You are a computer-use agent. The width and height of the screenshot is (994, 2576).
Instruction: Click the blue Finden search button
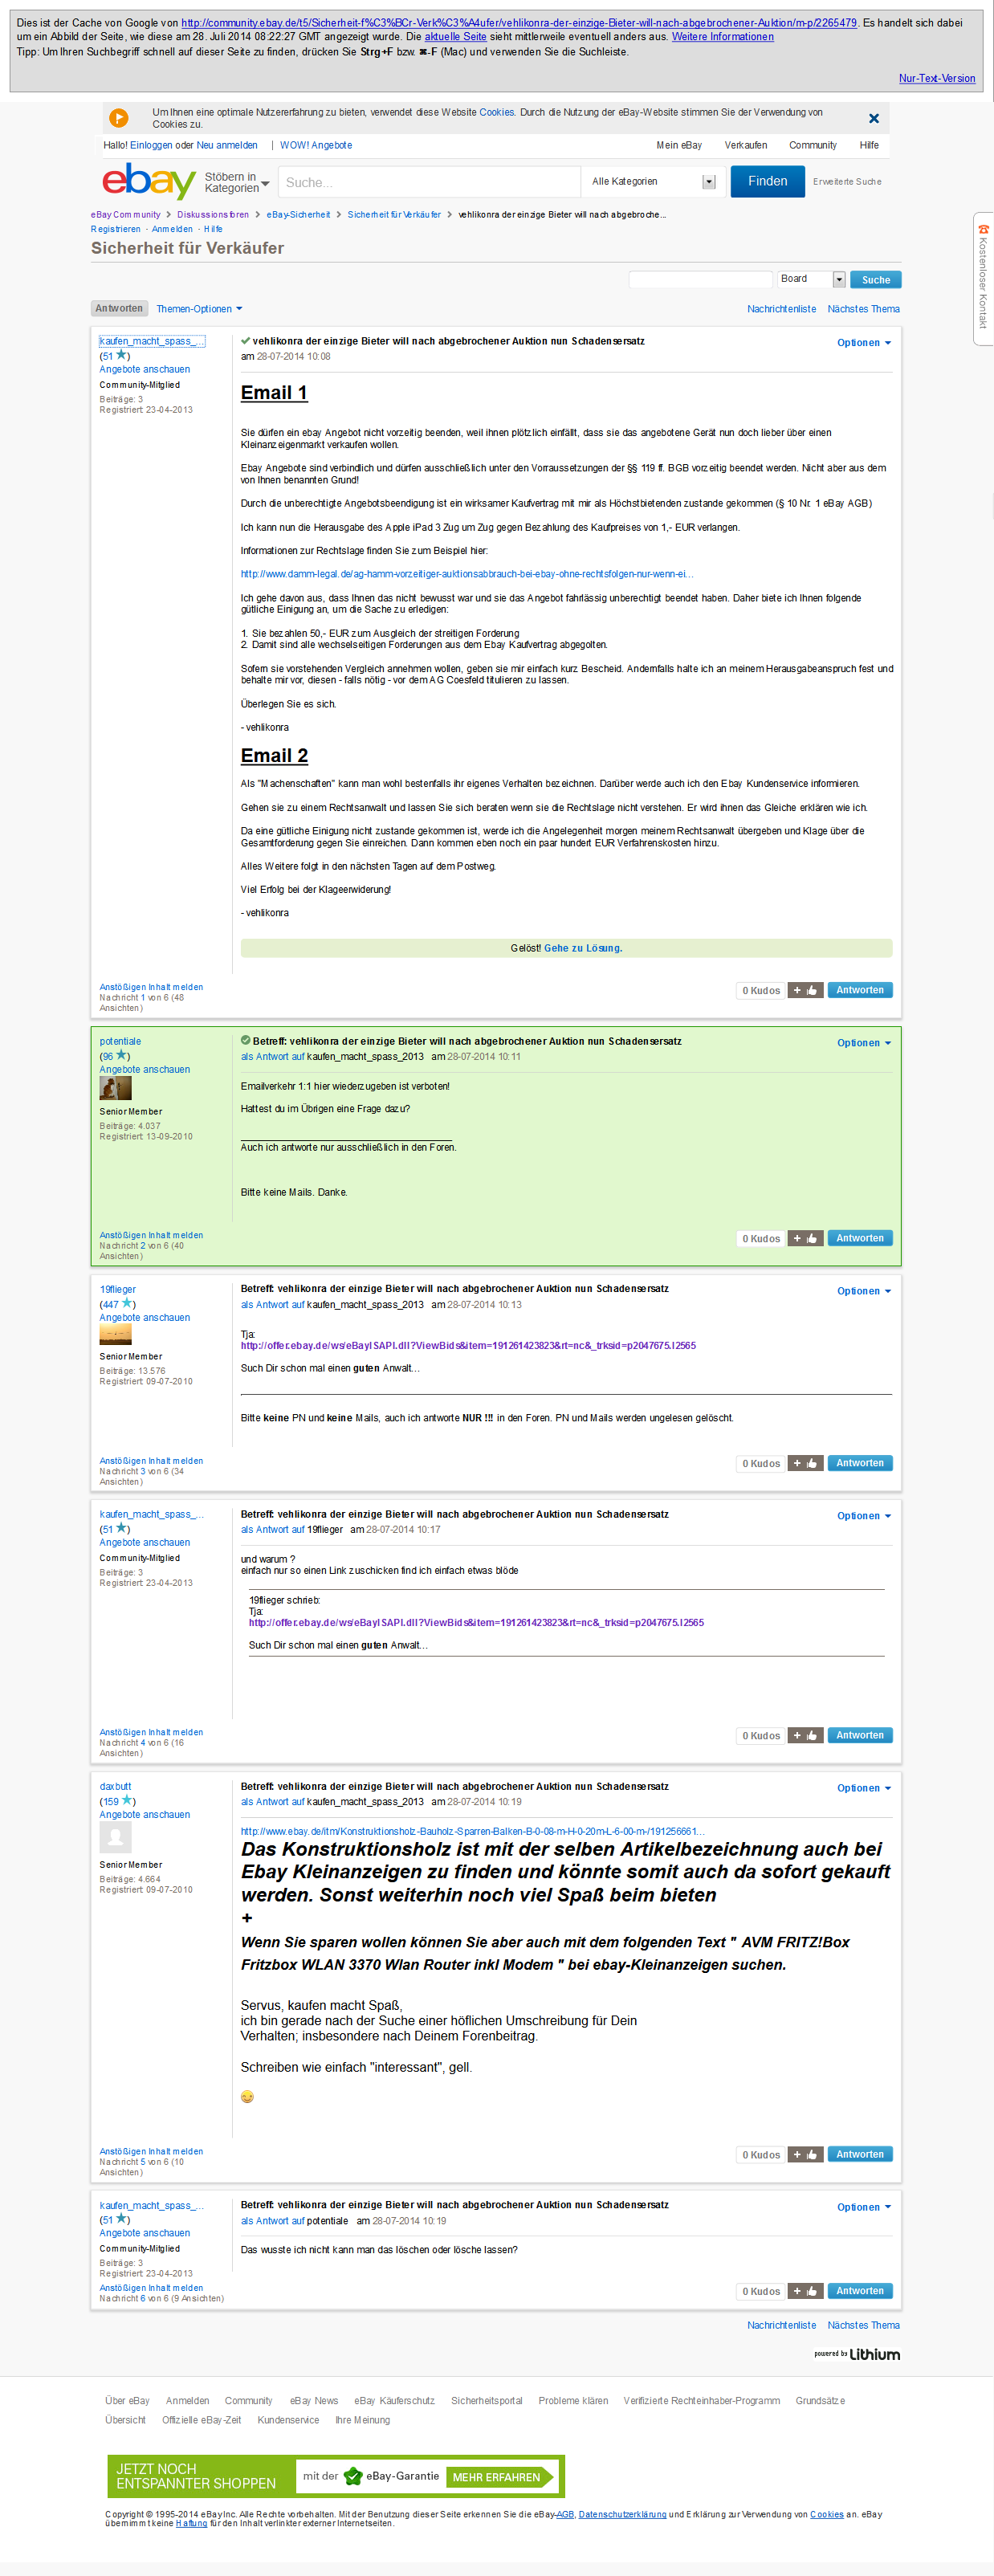coord(768,181)
